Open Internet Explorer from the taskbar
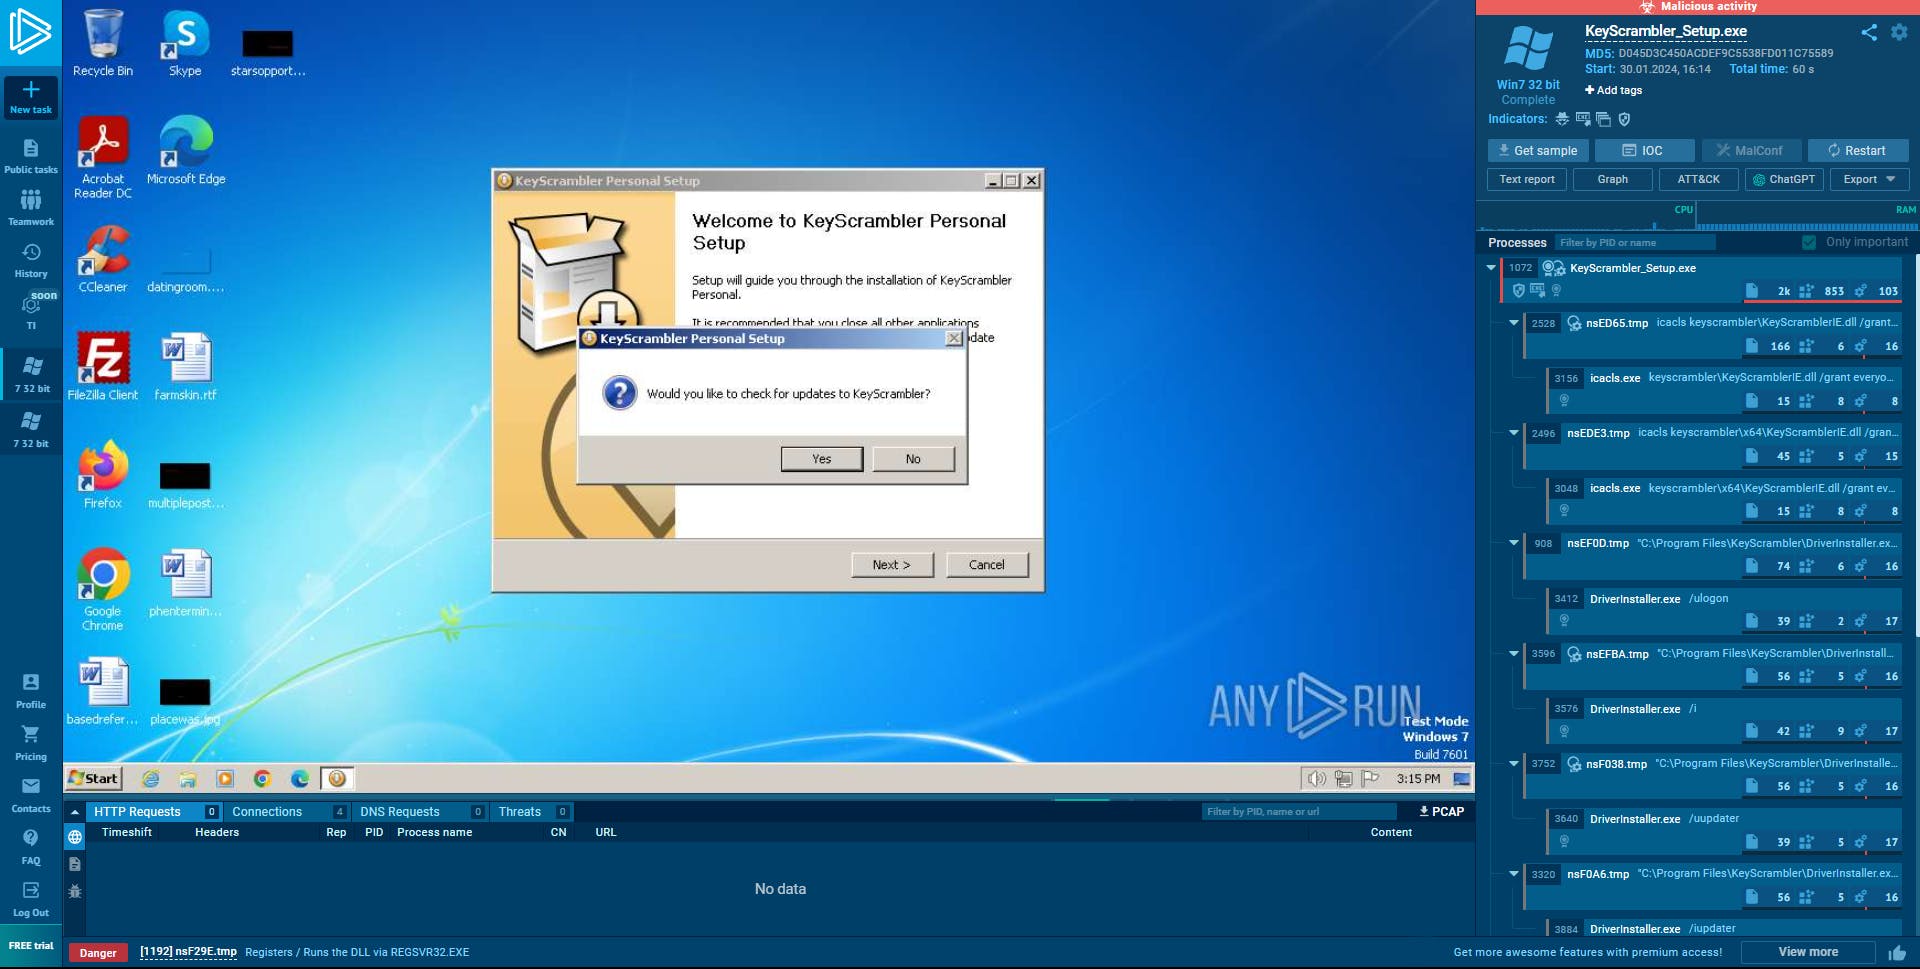The image size is (1920, 969). tap(151, 779)
